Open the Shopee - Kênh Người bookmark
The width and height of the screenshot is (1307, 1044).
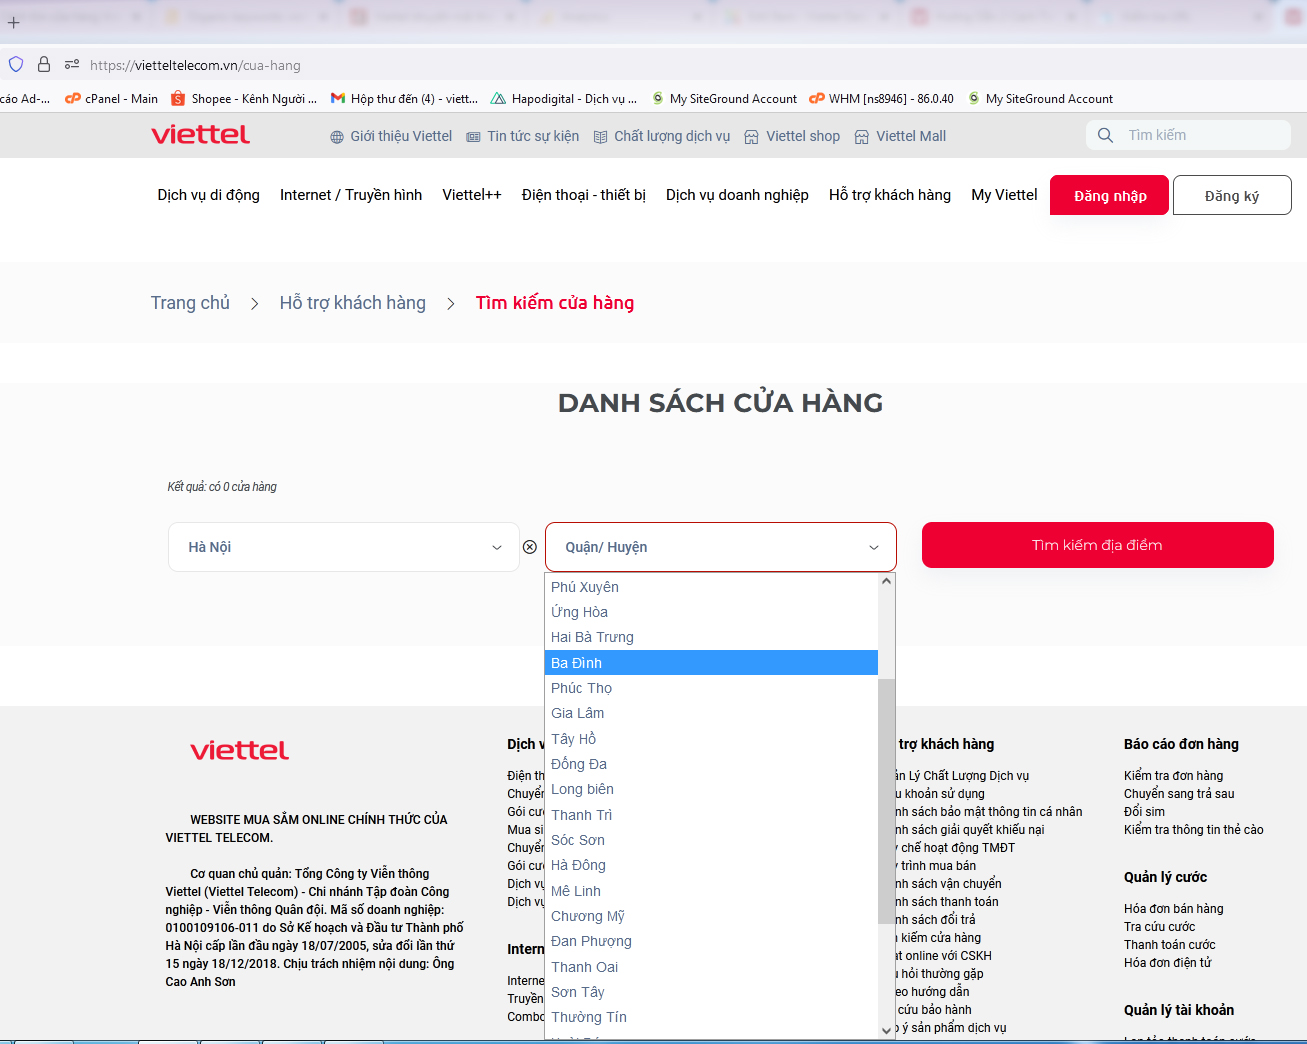coord(244,98)
